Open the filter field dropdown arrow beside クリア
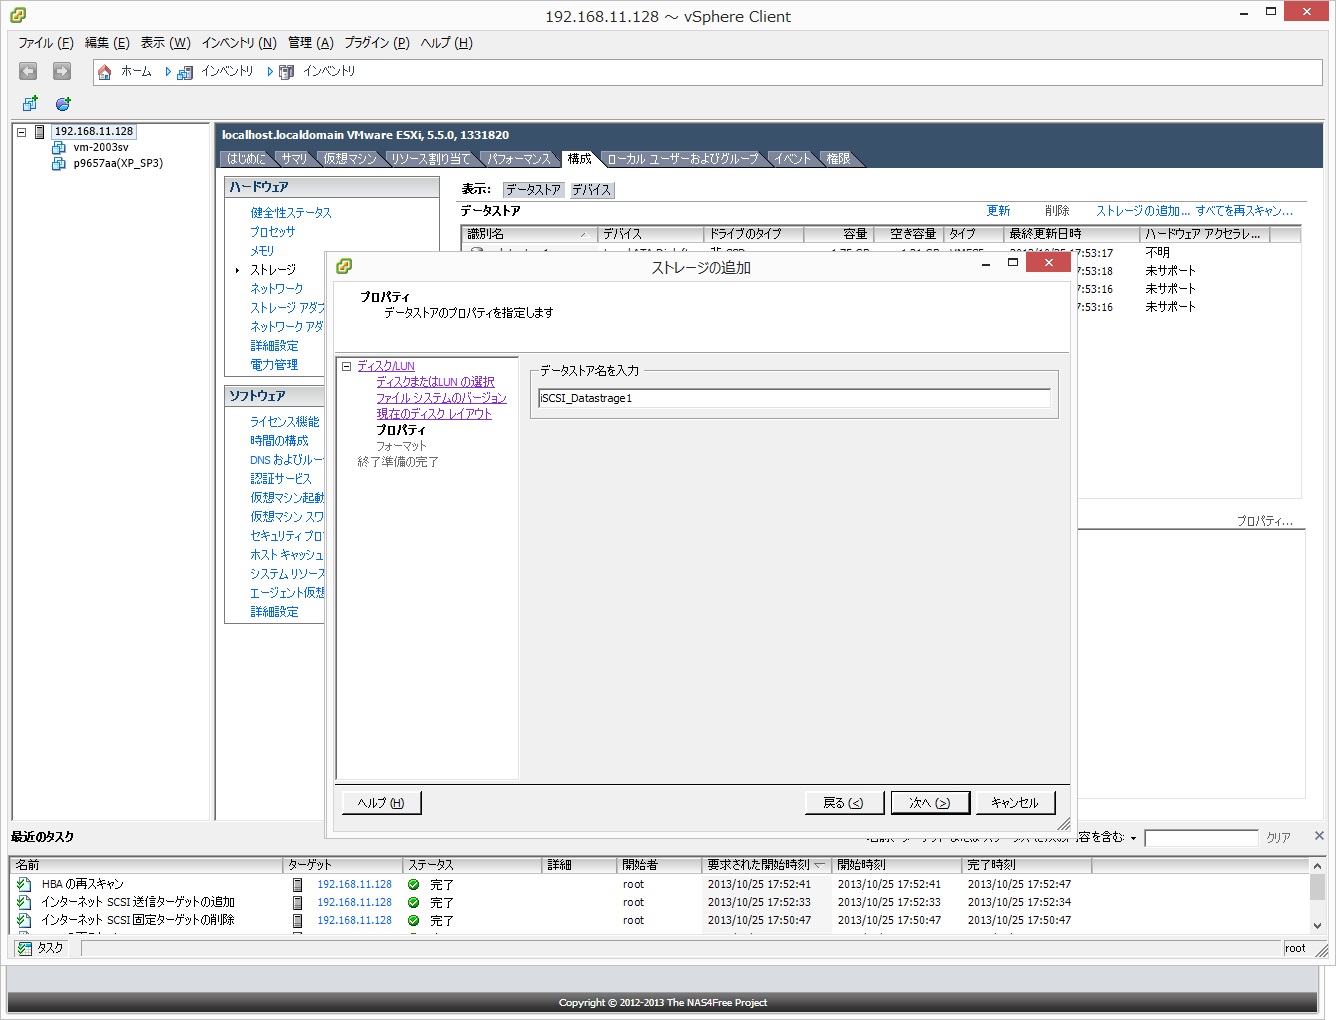Image resolution: width=1336 pixels, height=1020 pixels. point(1133,838)
